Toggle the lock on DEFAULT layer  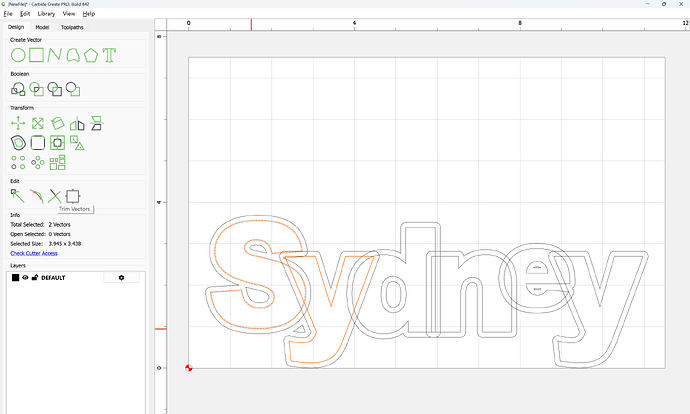[x=35, y=277]
